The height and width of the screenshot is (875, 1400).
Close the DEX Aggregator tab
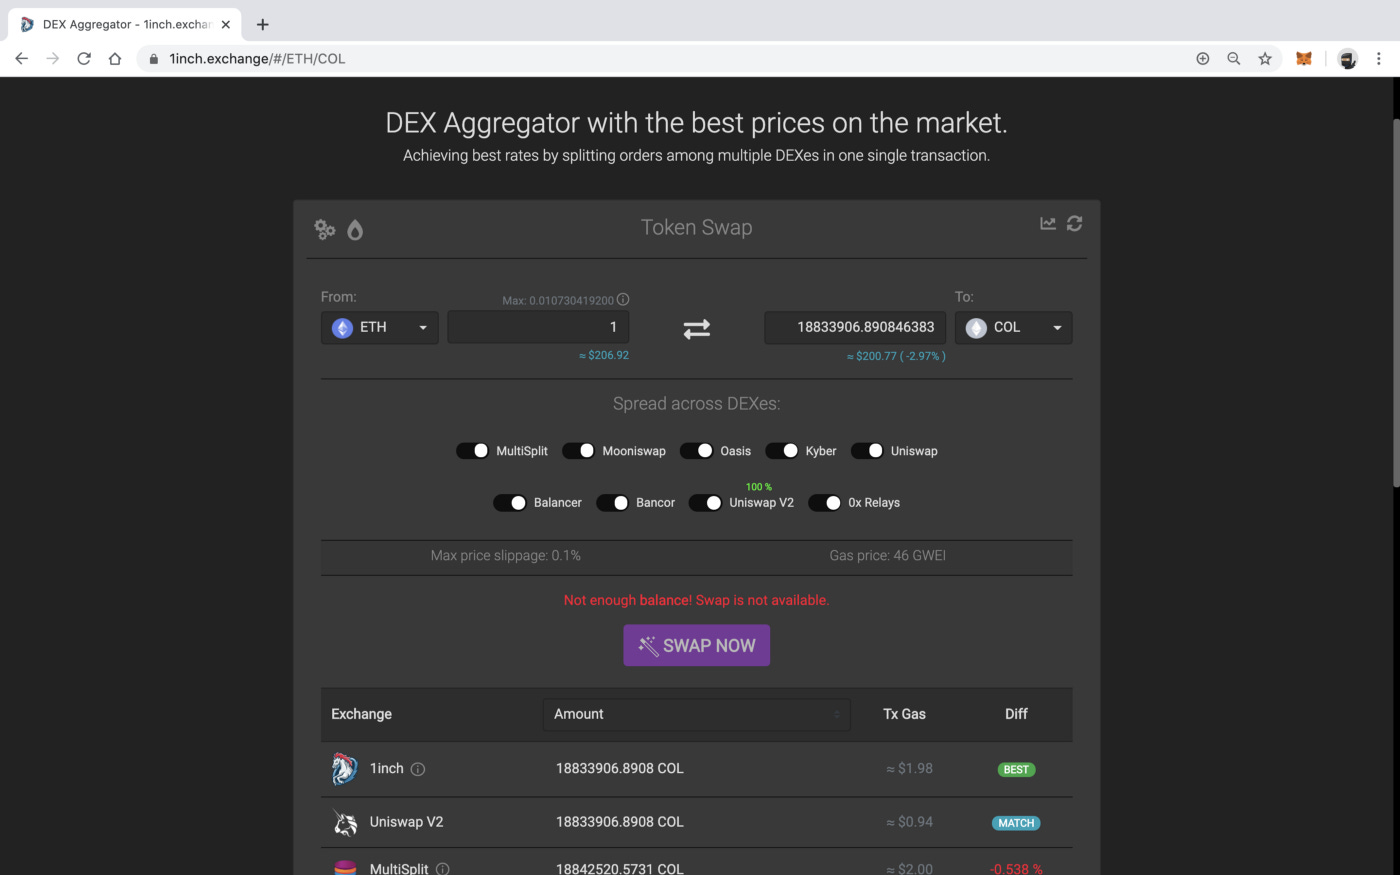tap(226, 24)
